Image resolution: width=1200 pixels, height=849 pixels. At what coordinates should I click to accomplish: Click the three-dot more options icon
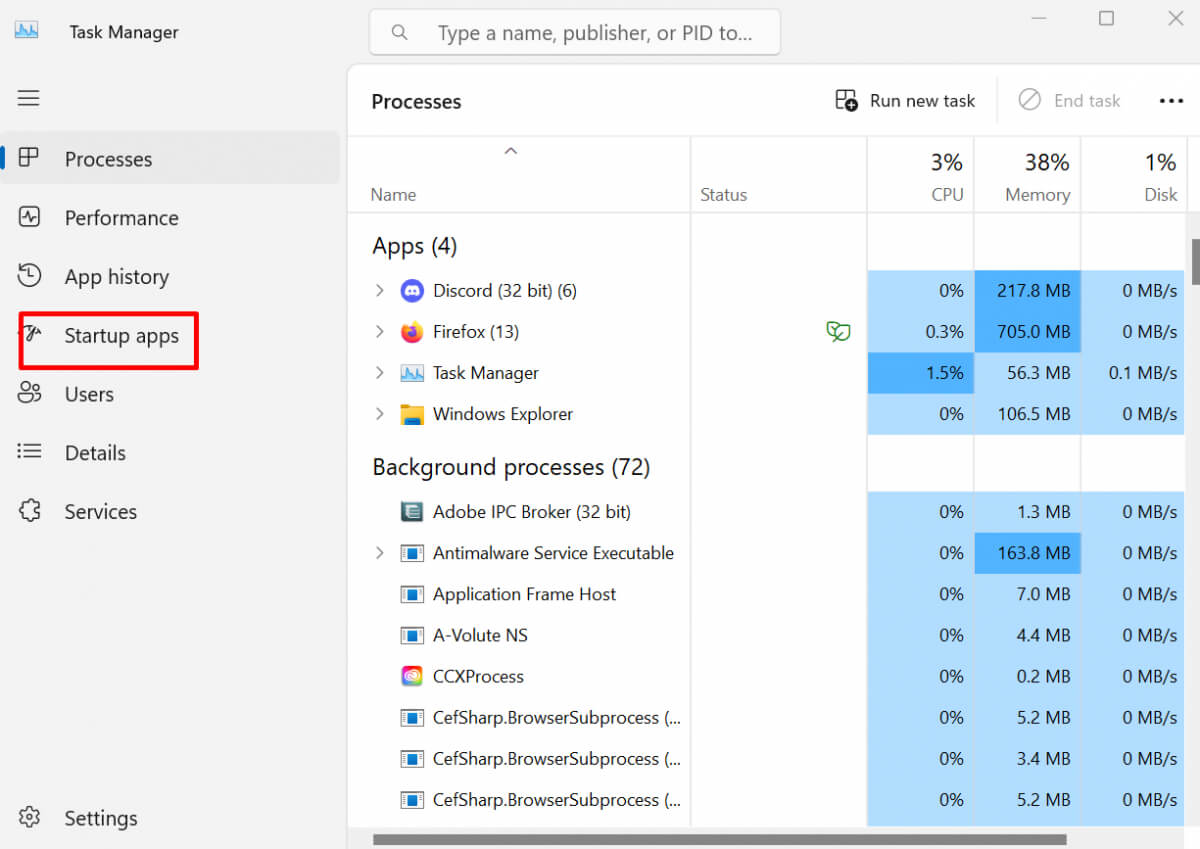pyautogui.click(x=1171, y=101)
